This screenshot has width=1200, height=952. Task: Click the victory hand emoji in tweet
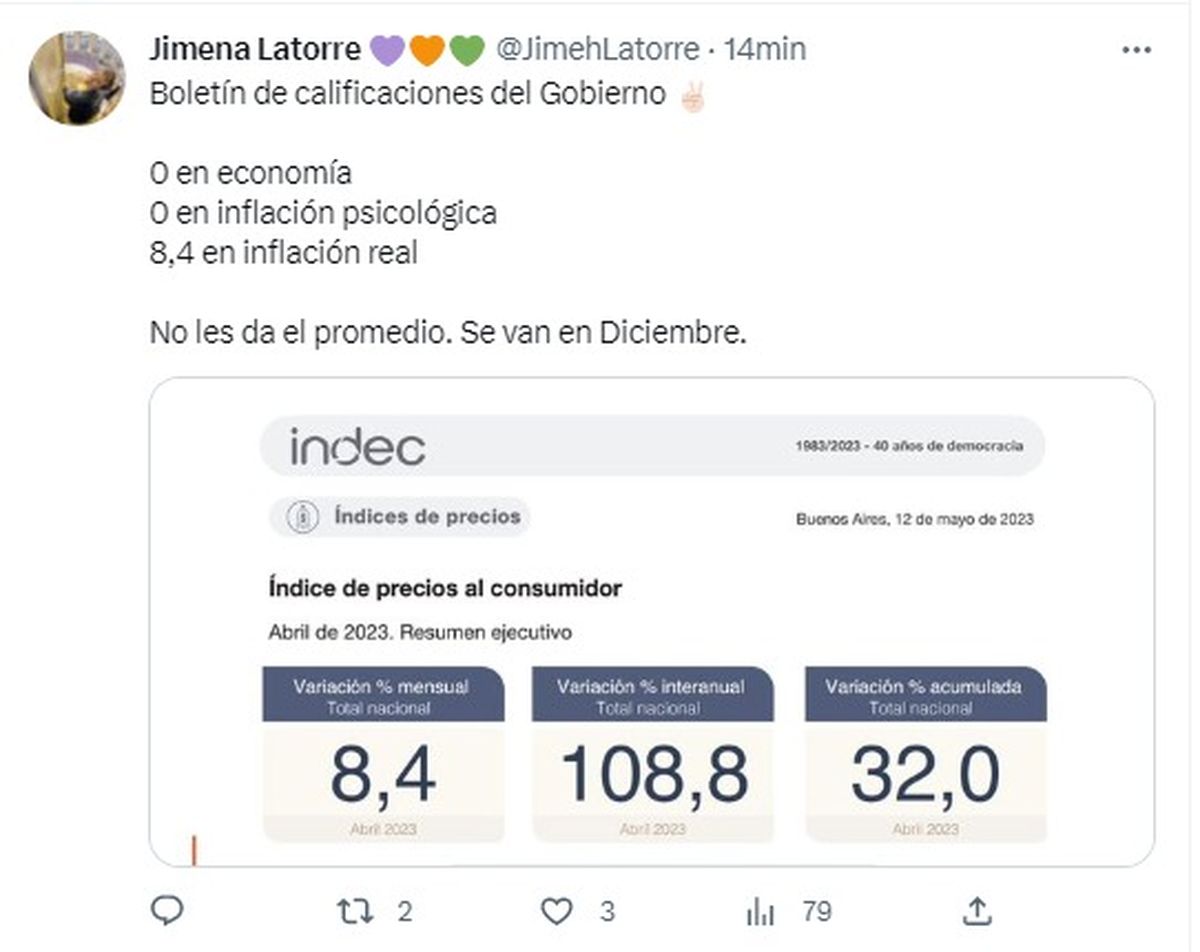coord(692,95)
